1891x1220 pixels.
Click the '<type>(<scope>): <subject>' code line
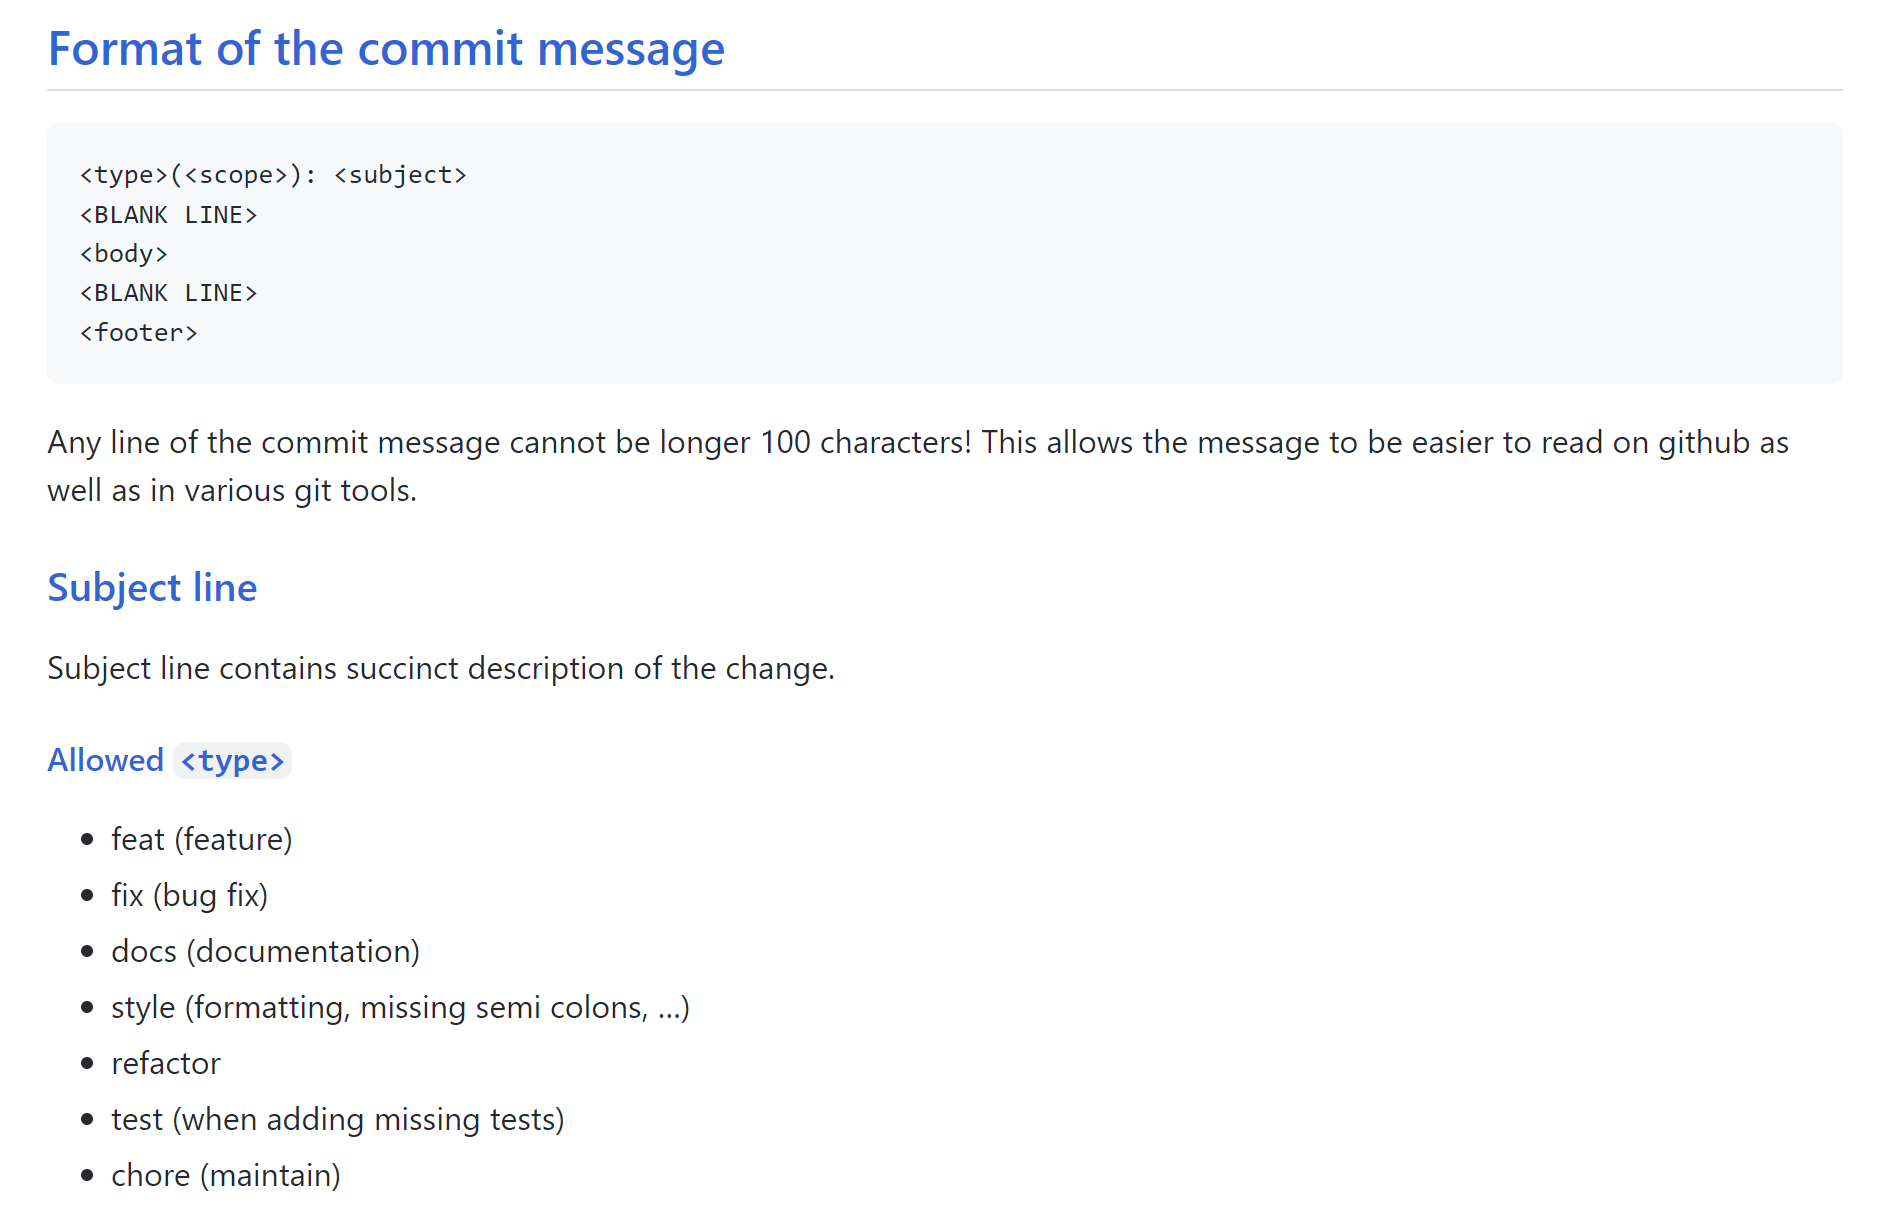(x=273, y=175)
